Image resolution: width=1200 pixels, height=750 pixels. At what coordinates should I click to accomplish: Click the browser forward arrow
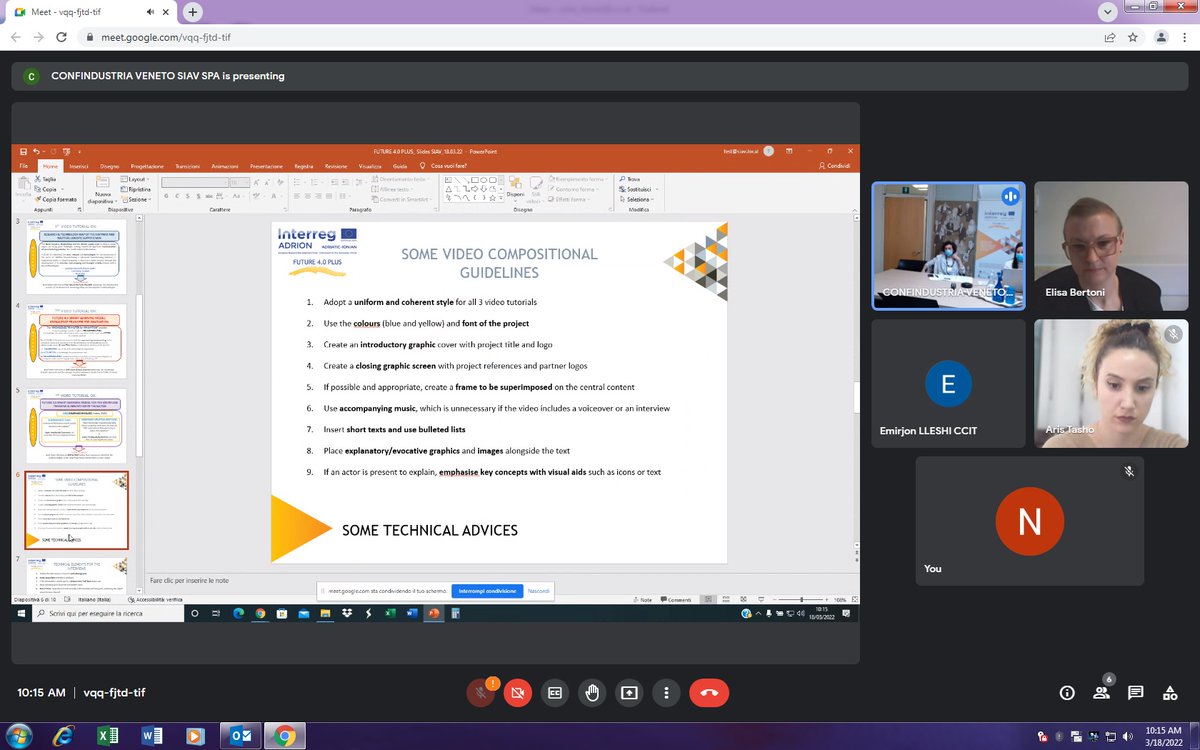(38, 37)
